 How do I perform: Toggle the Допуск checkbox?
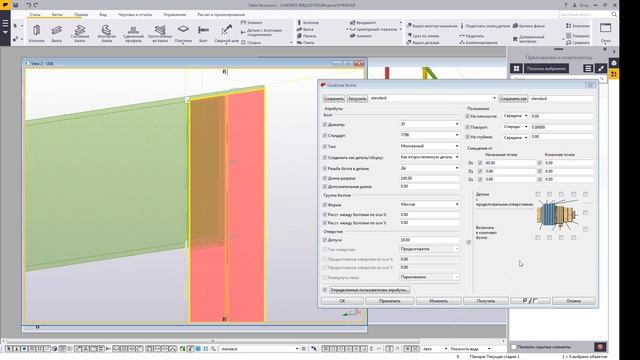(x=325, y=240)
